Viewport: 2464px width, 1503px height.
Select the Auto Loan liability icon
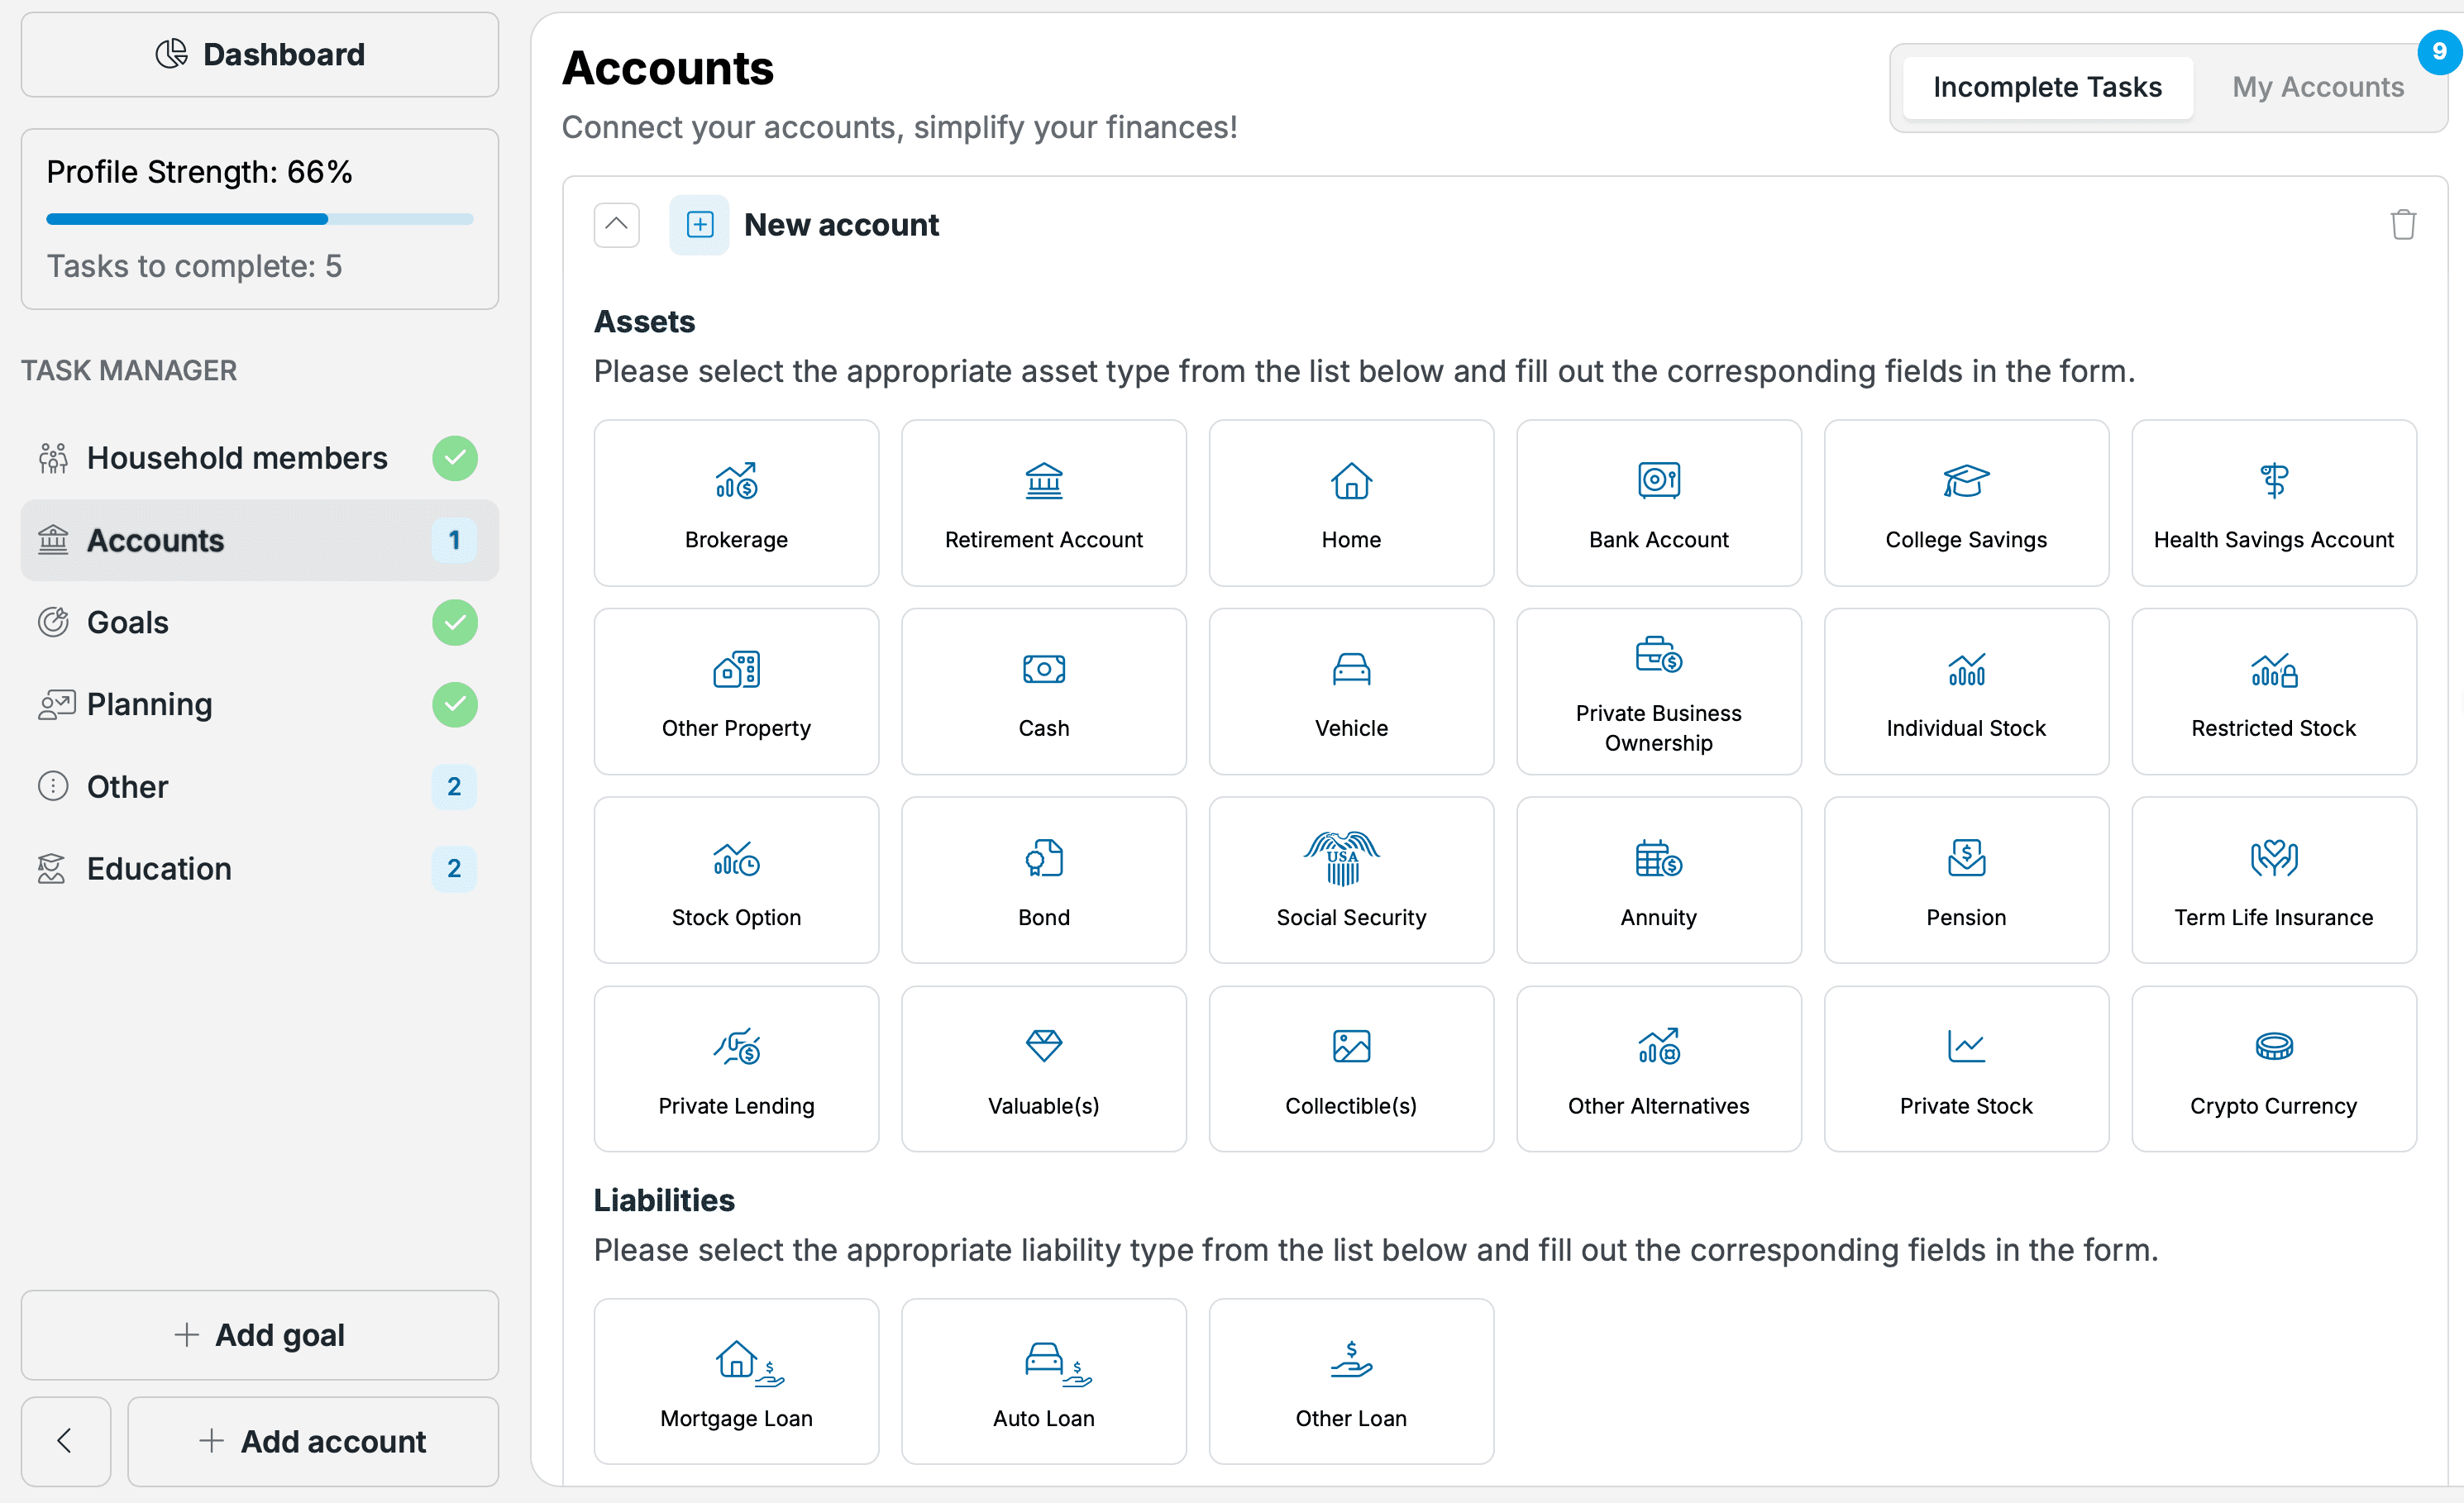(x=1043, y=1381)
